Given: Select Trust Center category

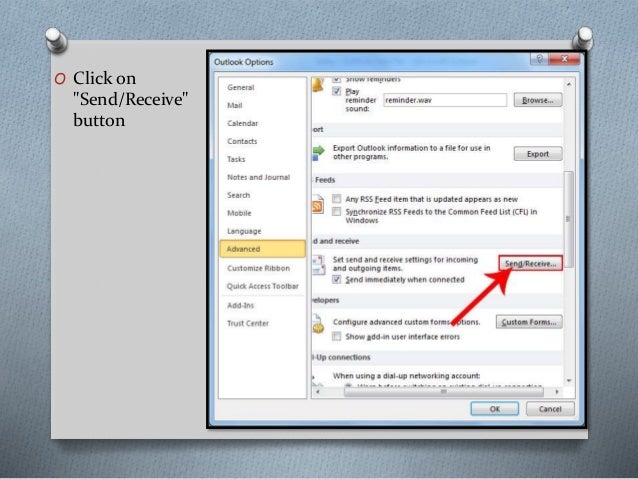Looking at the screenshot, I should [x=248, y=323].
